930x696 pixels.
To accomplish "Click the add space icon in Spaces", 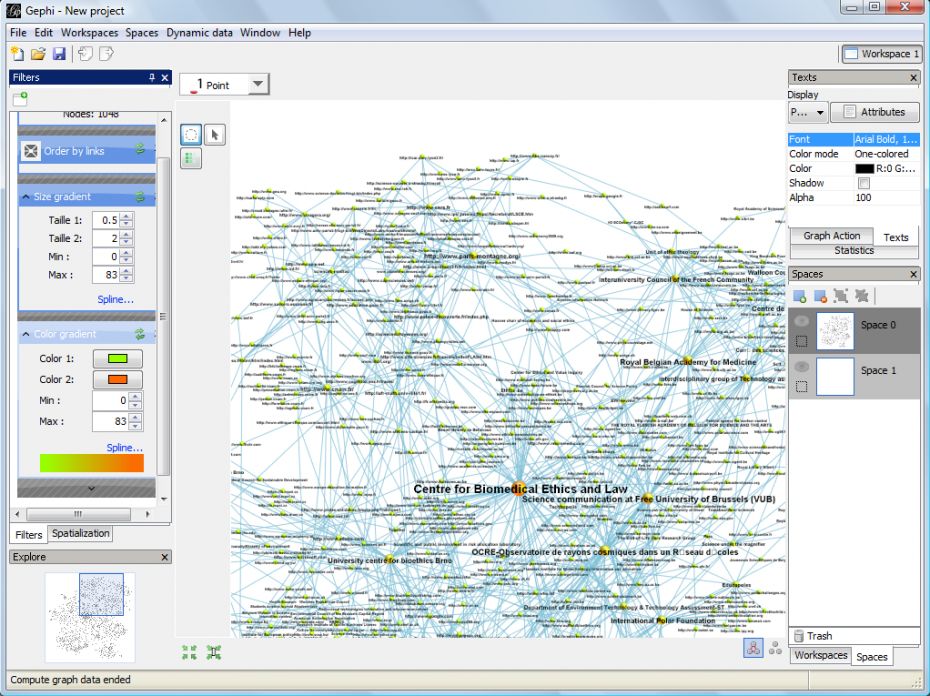I will pyautogui.click(x=800, y=295).
